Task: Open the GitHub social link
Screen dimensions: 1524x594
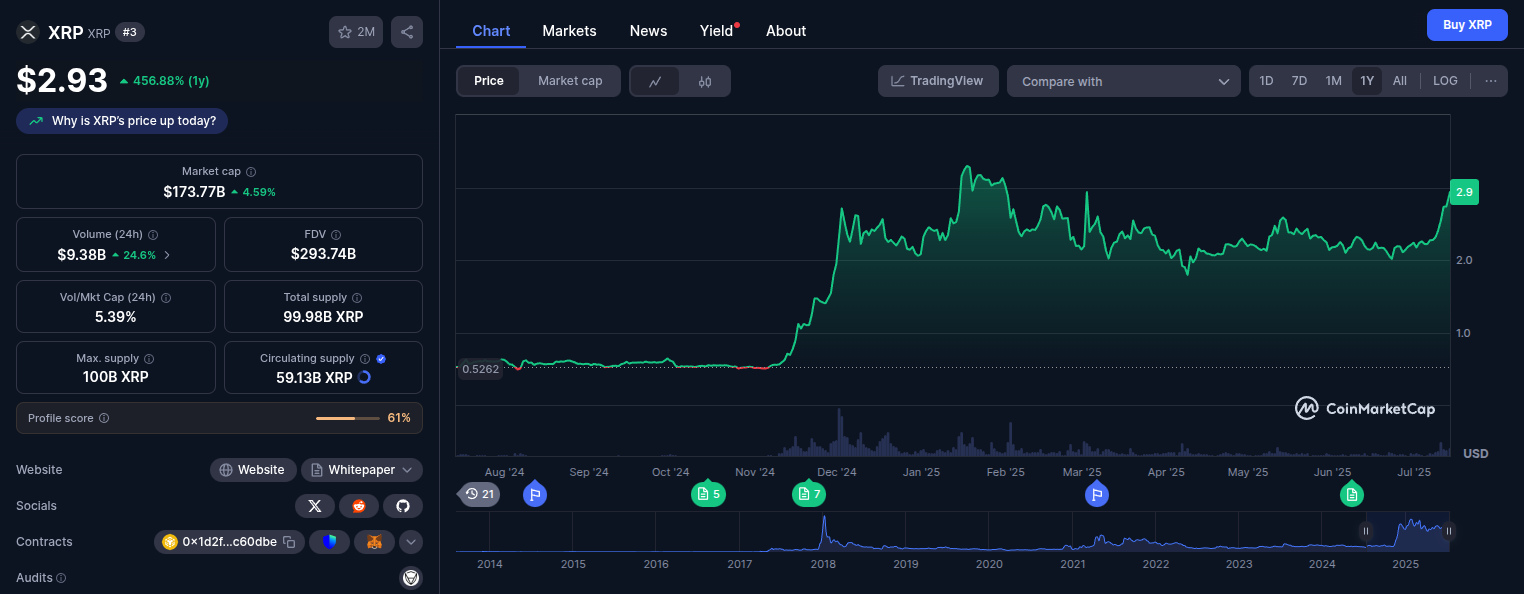Action: click(403, 506)
